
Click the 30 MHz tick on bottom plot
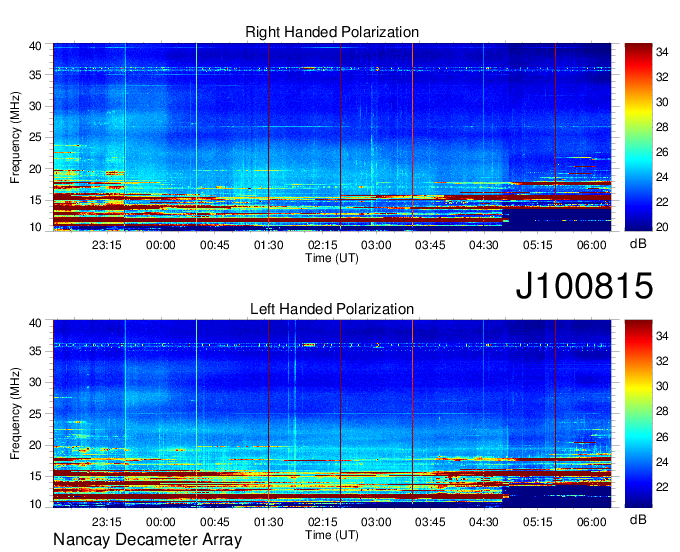35,382
